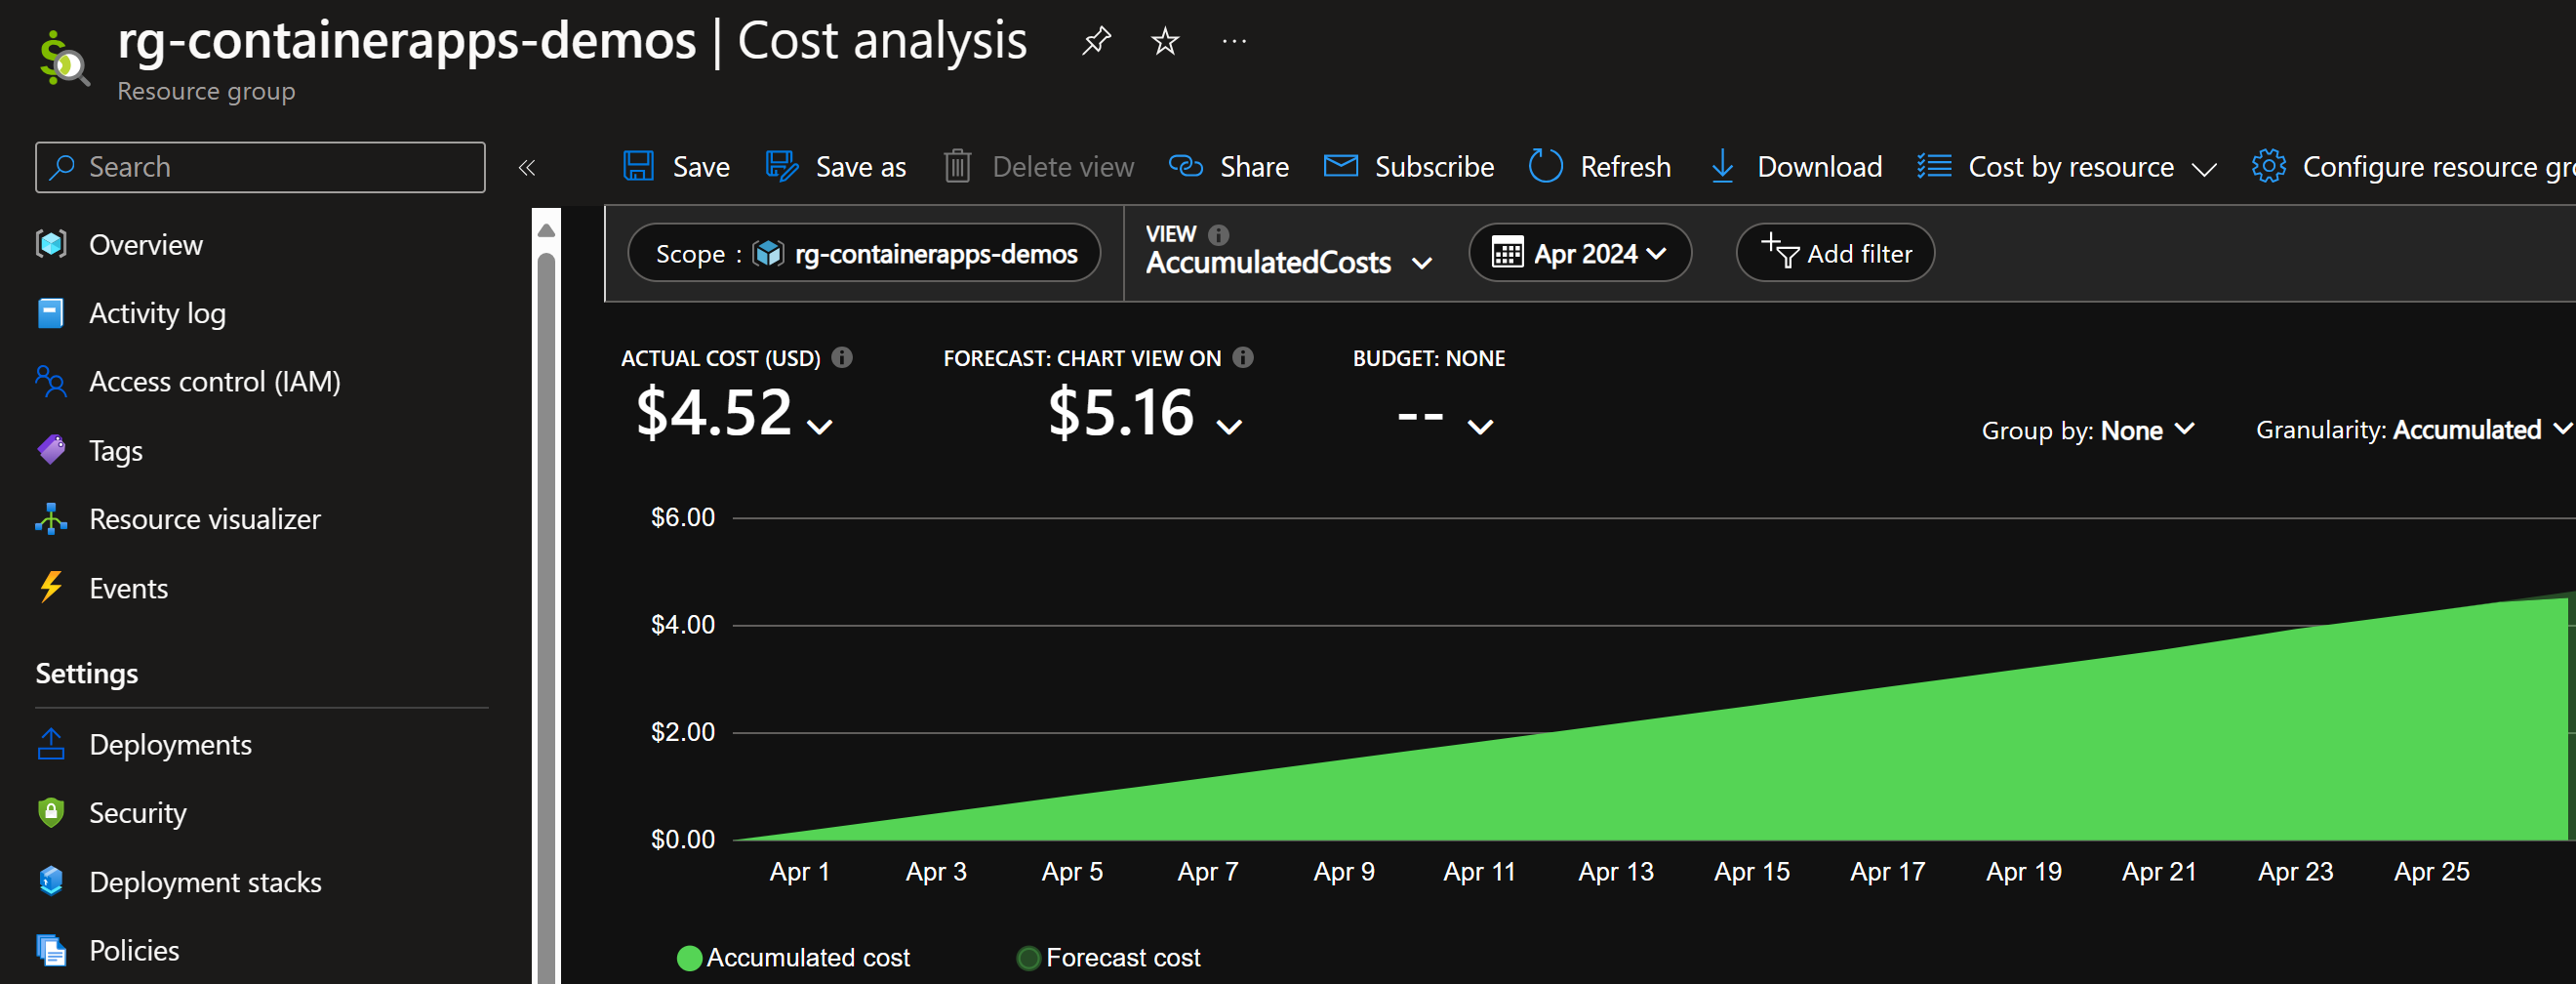Open the more options ellipsis next to the title
Viewport: 2576px width, 984px height.
click(x=1234, y=41)
